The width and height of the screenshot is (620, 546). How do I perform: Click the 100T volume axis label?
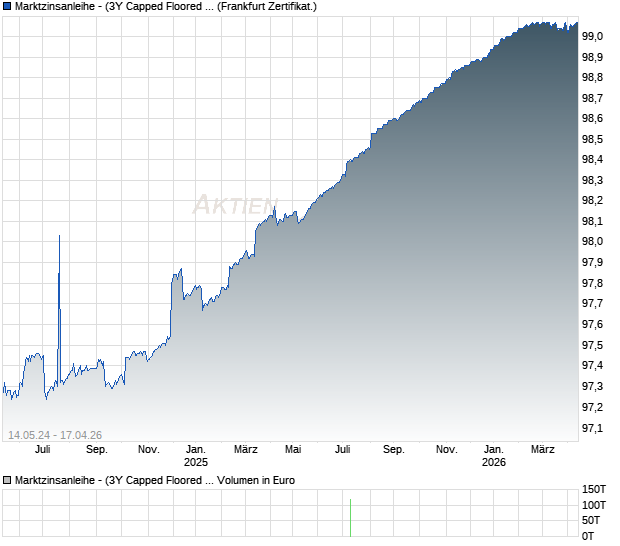click(x=594, y=505)
